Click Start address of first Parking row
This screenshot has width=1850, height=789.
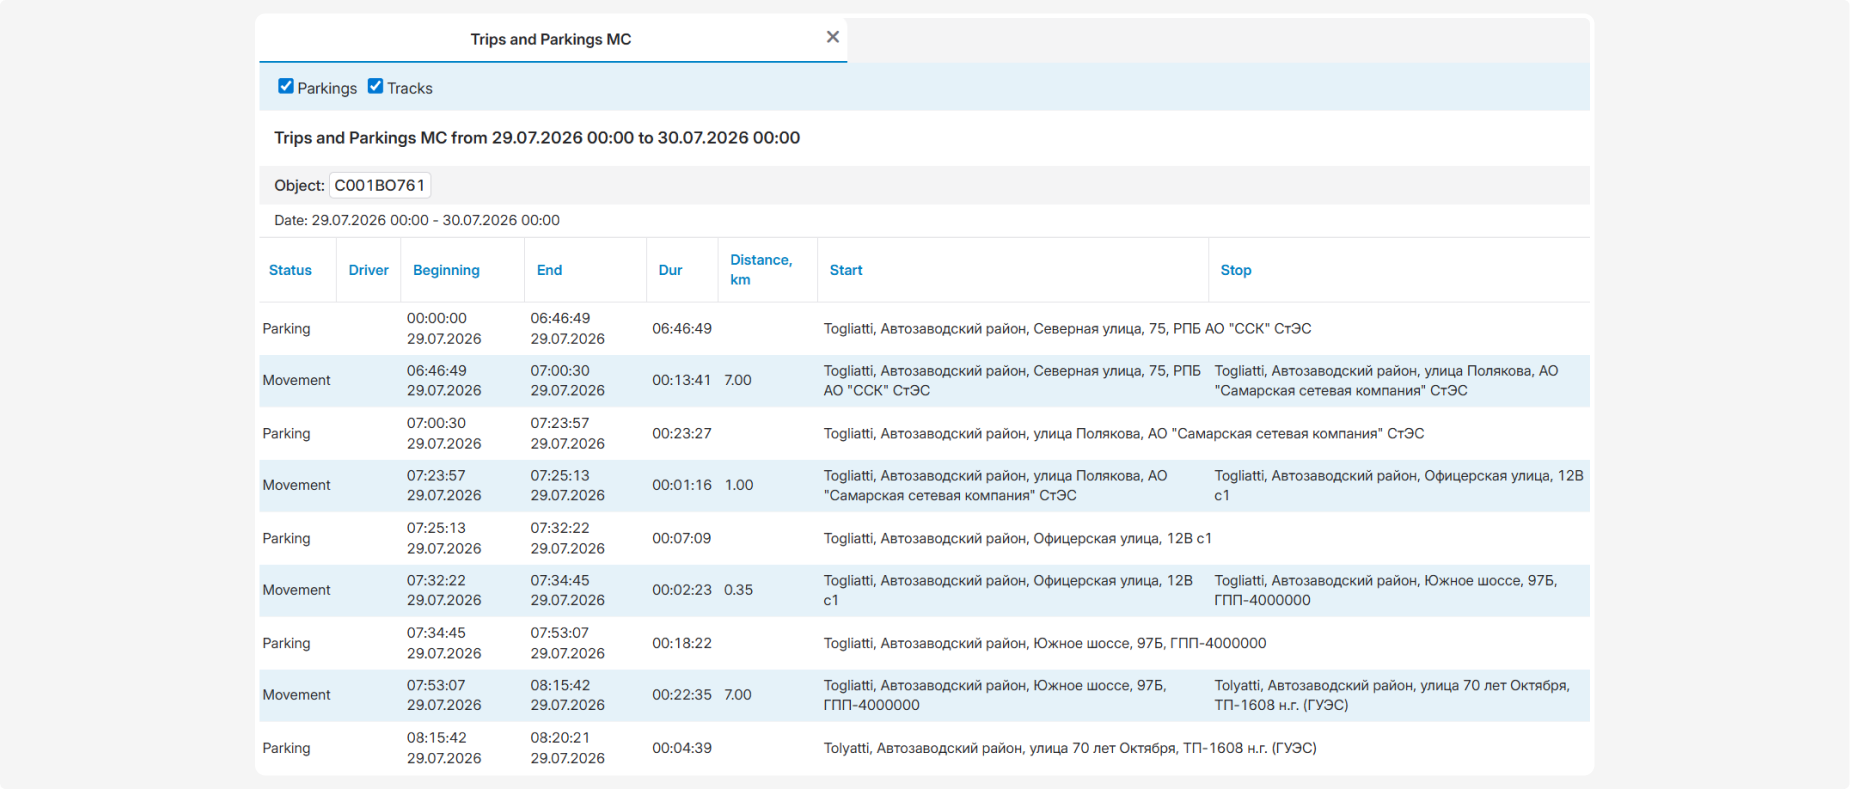[x=1067, y=329]
